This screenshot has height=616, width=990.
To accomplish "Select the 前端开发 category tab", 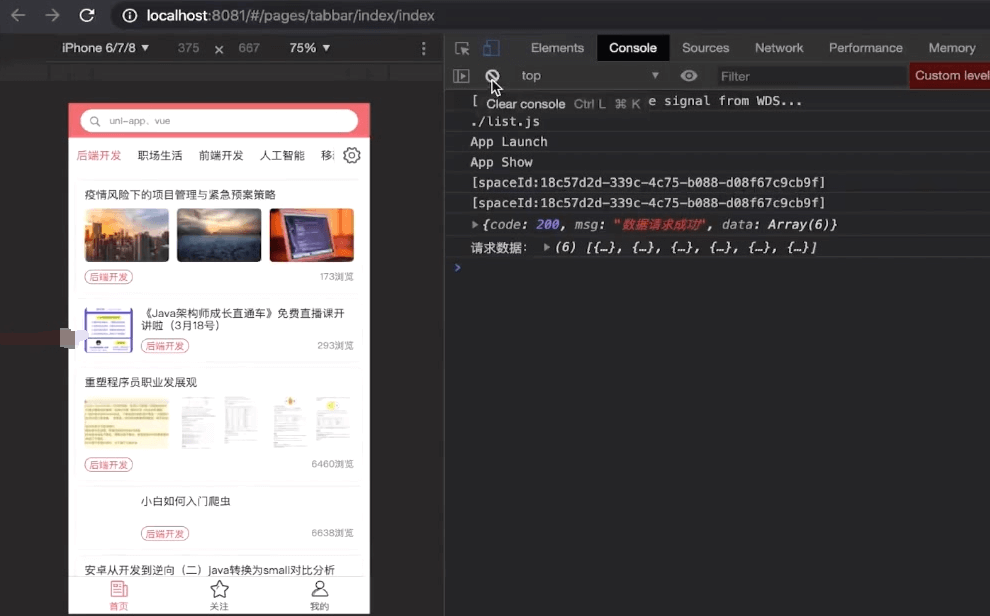I will click(x=221, y=155).
